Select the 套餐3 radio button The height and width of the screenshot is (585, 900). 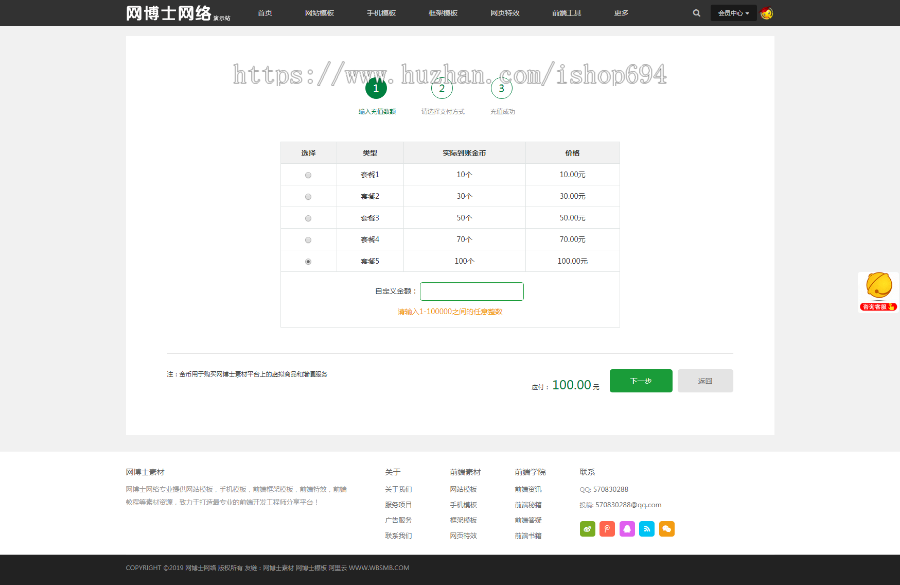[309, 217]
